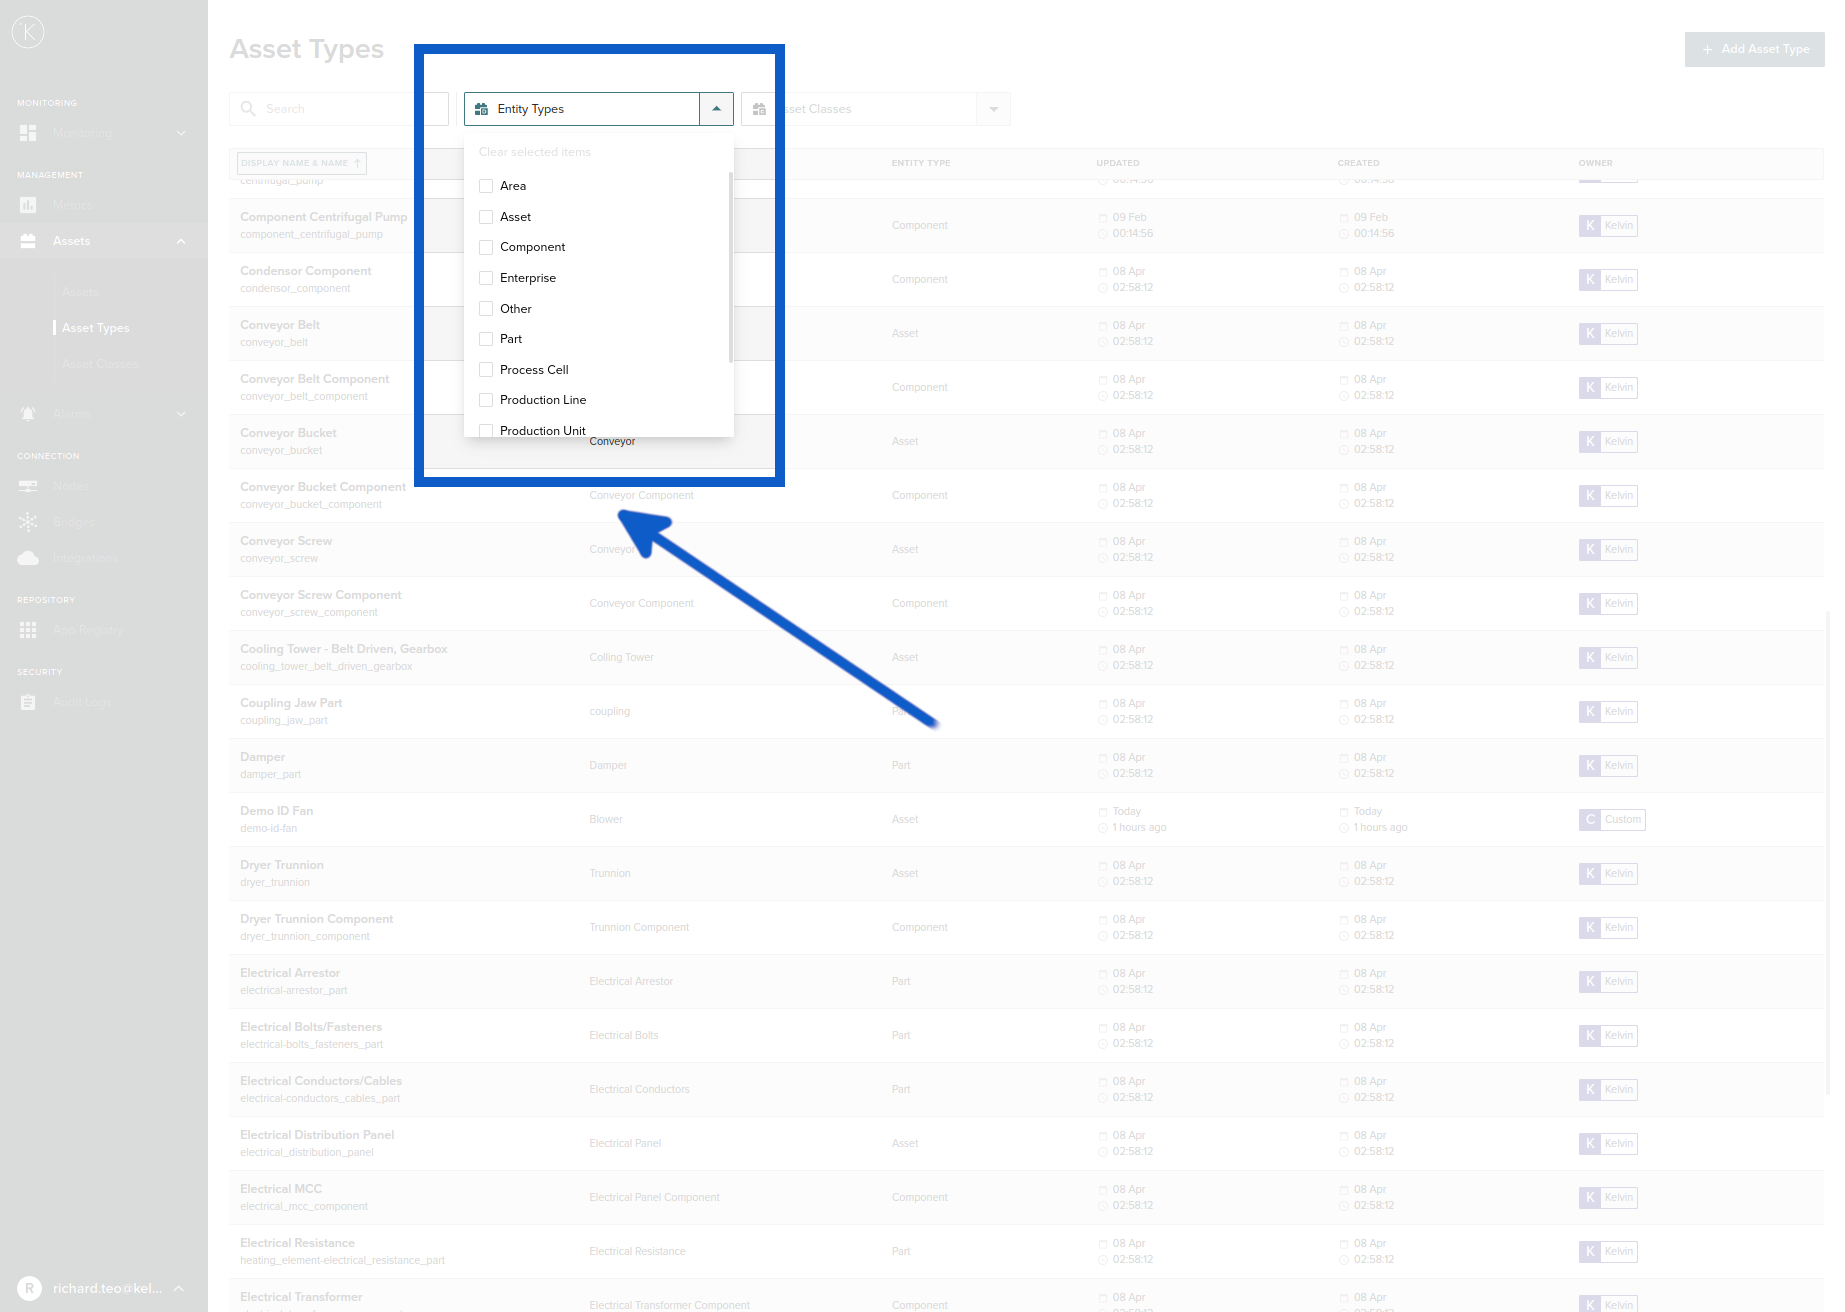Click the Bridges network icon
The height and width of the screenshot is (1312, 1845).
[28, 522]
